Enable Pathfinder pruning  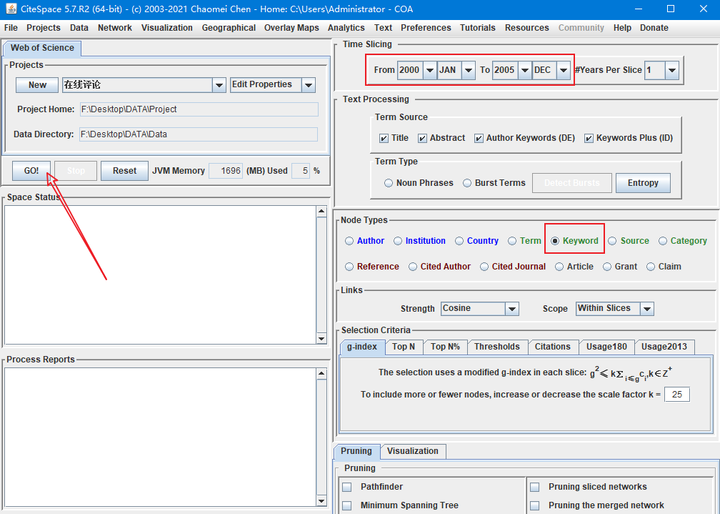(x=347, y=487)
